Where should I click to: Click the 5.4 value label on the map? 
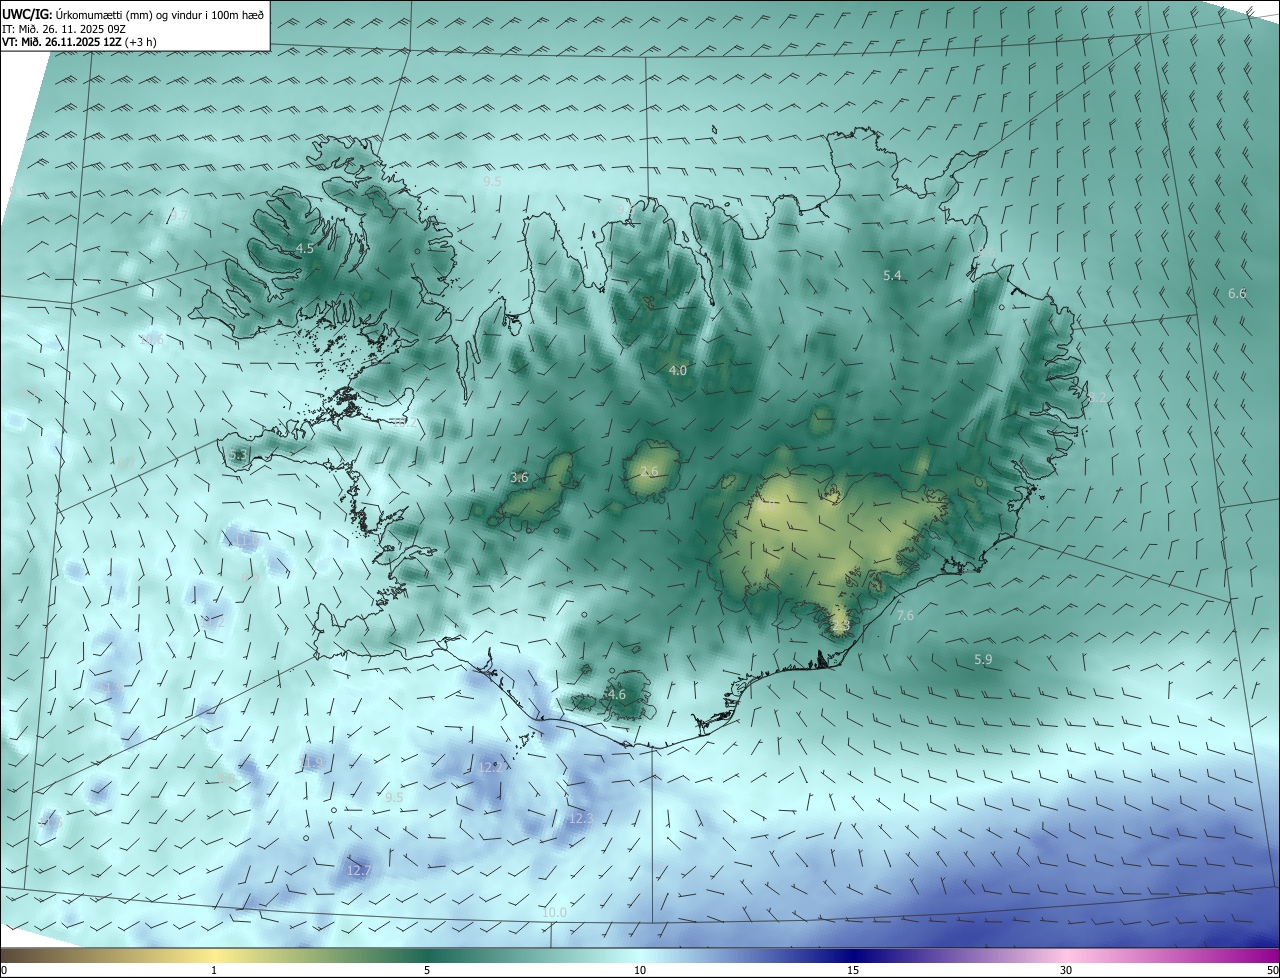pos(893,275)
